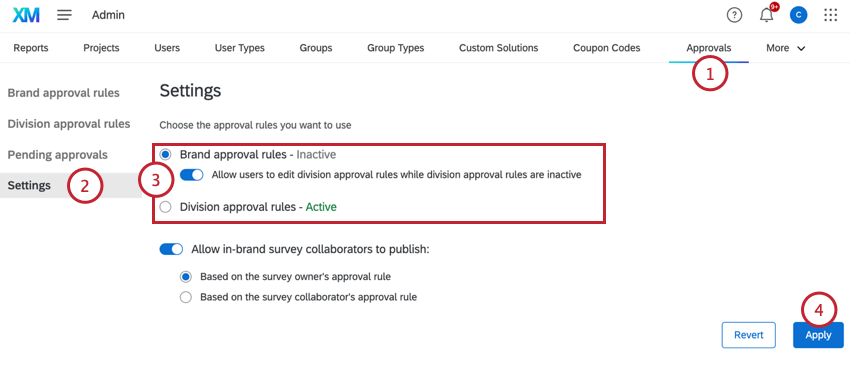Toggle allow in-brand survey collaborators to publish

tap(171, 249)
